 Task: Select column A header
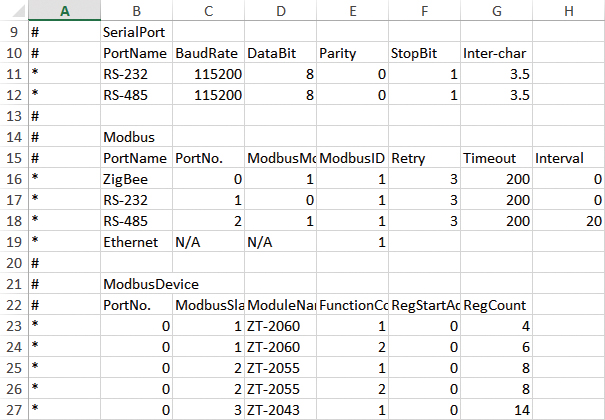point(64,10)
